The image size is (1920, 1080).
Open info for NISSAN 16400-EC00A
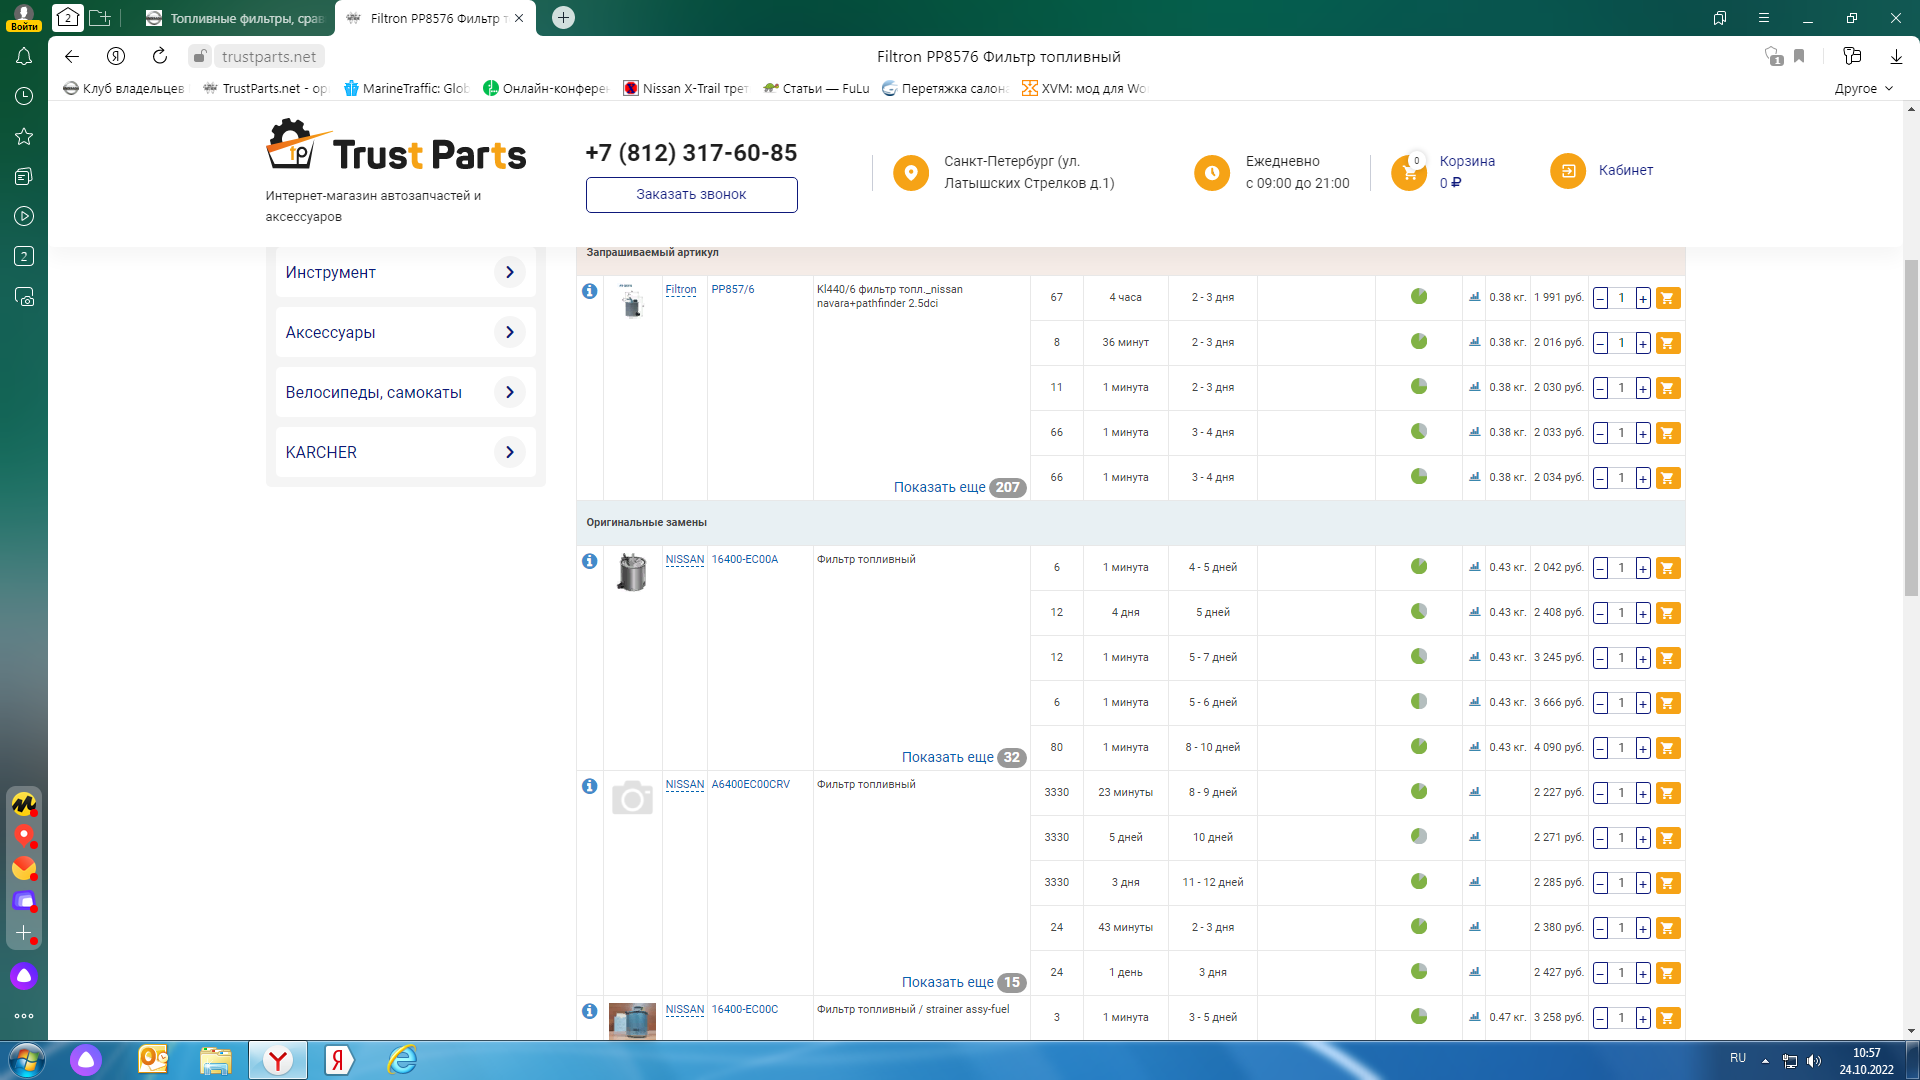coord(590,561)
